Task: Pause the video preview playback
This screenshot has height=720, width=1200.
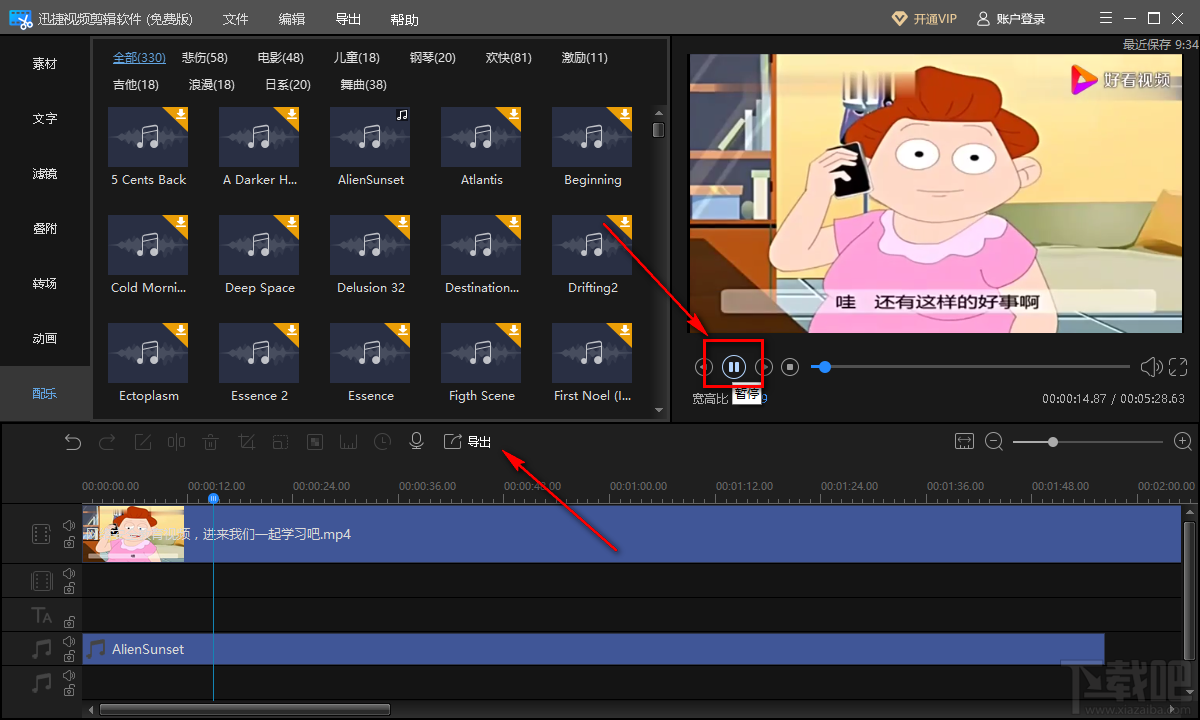Action: [x=734, y=367]
